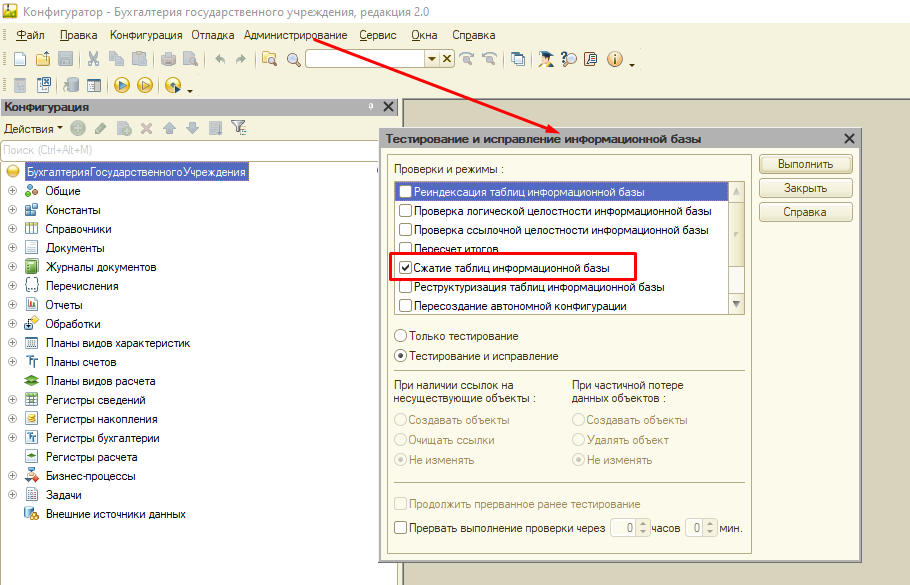910x585 pixels.
Task: Click the Закрыть button in the dialog
Action: 806,188
